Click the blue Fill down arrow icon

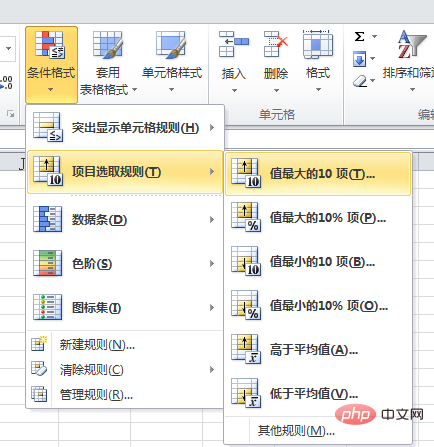click(359, 59)
